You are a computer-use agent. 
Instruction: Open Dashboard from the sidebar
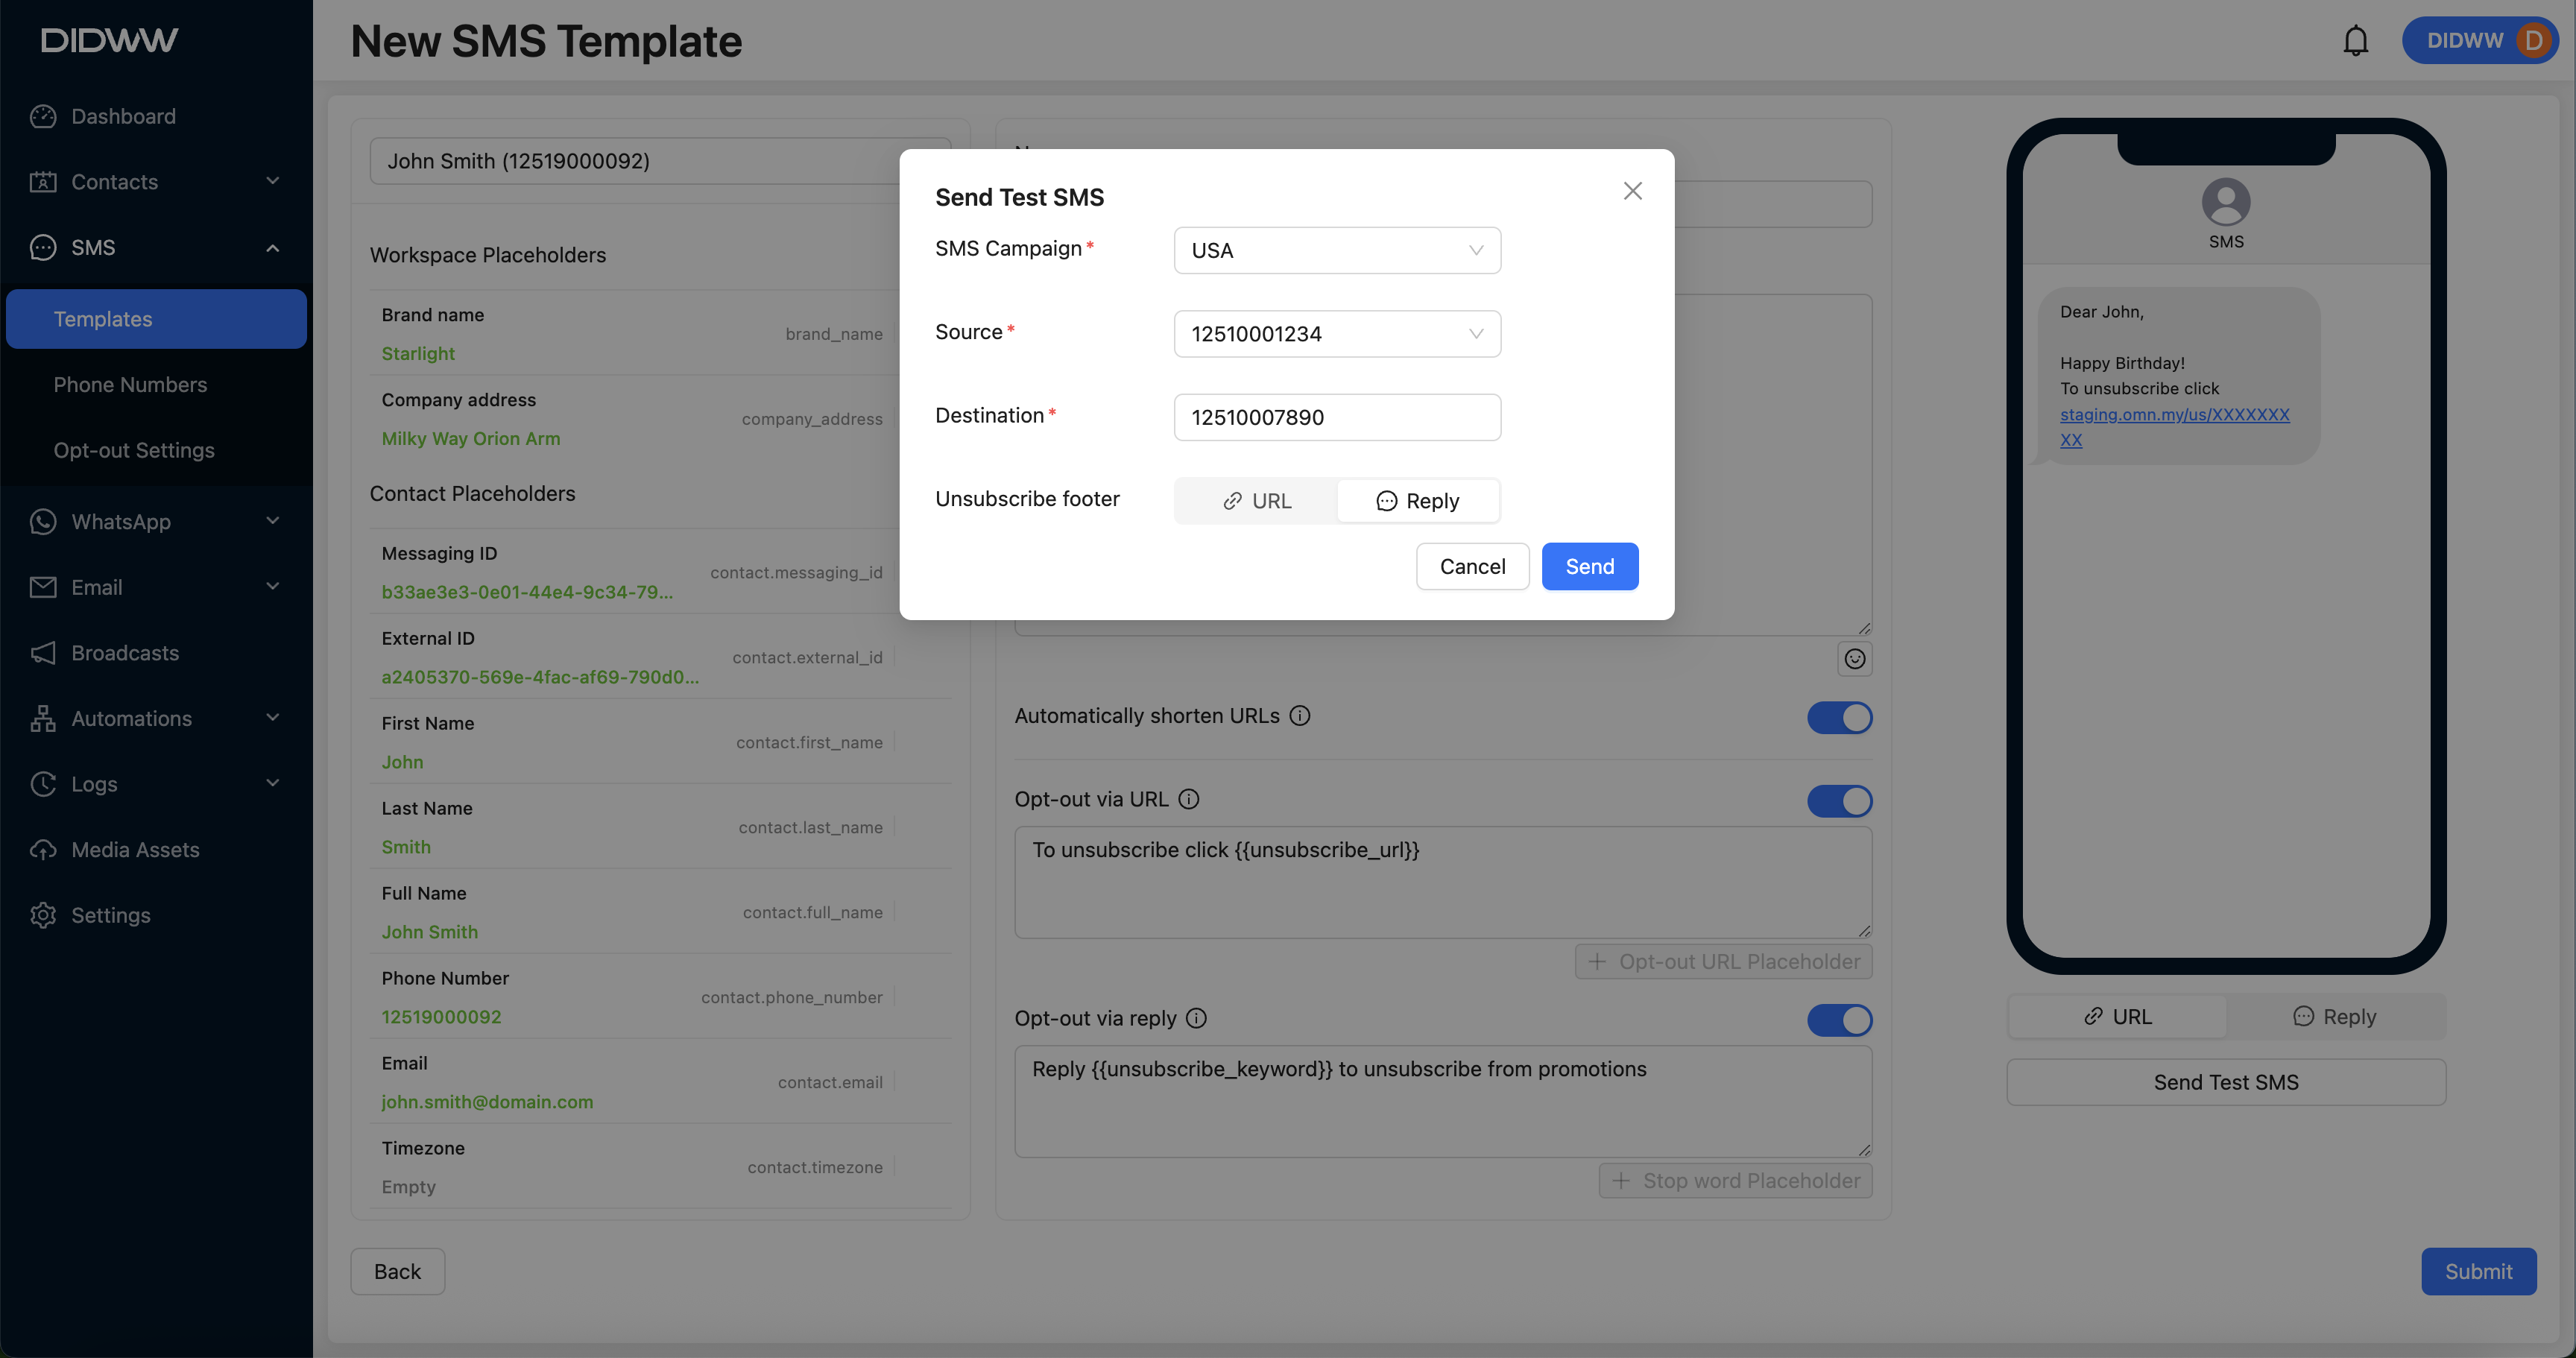pyautogui.click(x=123, y=116)
